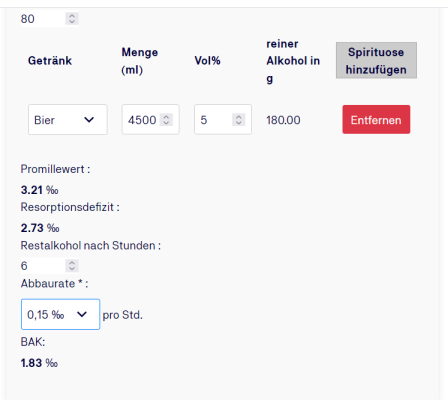Decrease the weight value 80 with down arrow
Screen dimensions: 448x400
[72, 22]
